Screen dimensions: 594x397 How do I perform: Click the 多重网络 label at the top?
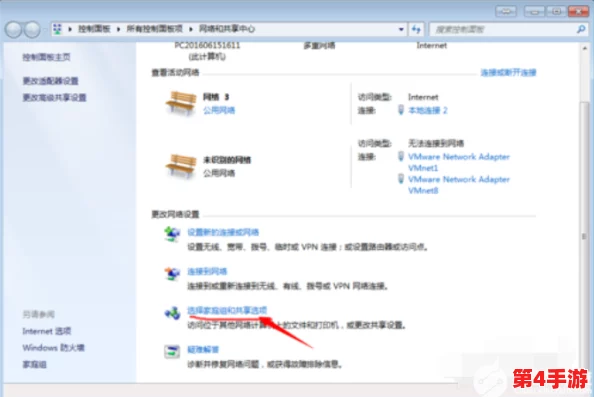(x=319, y=45)
